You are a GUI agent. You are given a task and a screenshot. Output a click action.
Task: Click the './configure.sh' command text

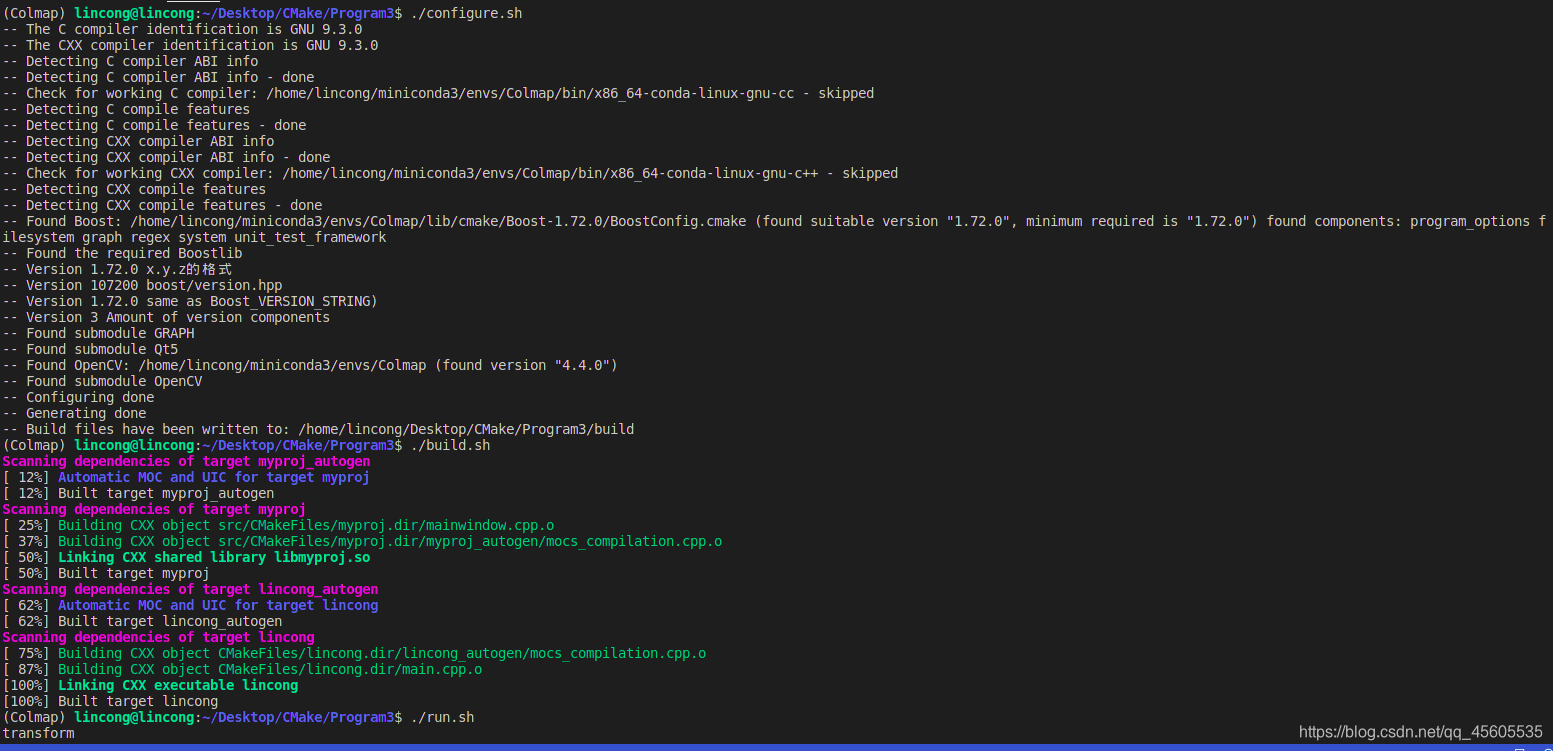pos(466,13)
